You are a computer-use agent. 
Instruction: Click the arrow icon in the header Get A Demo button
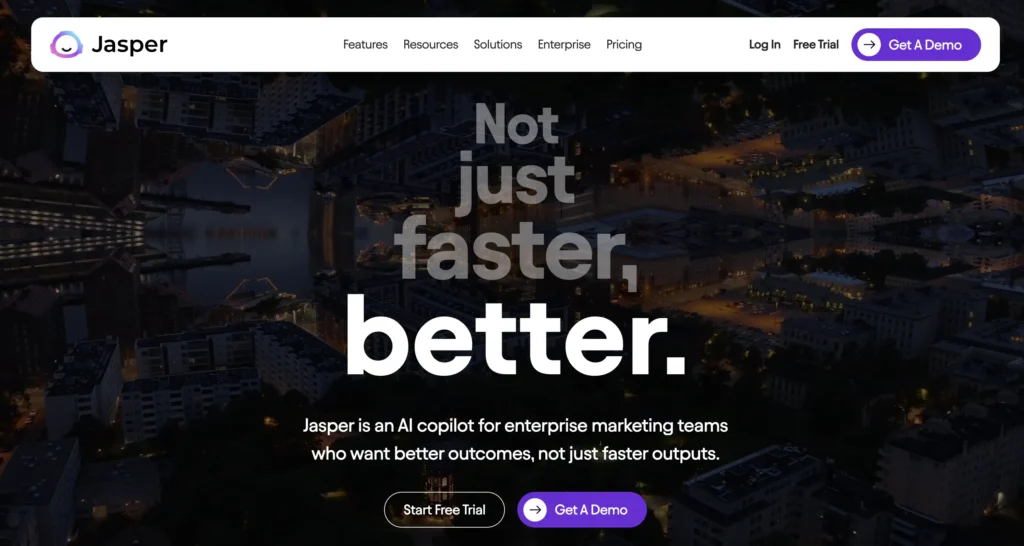tap(869, 44)
